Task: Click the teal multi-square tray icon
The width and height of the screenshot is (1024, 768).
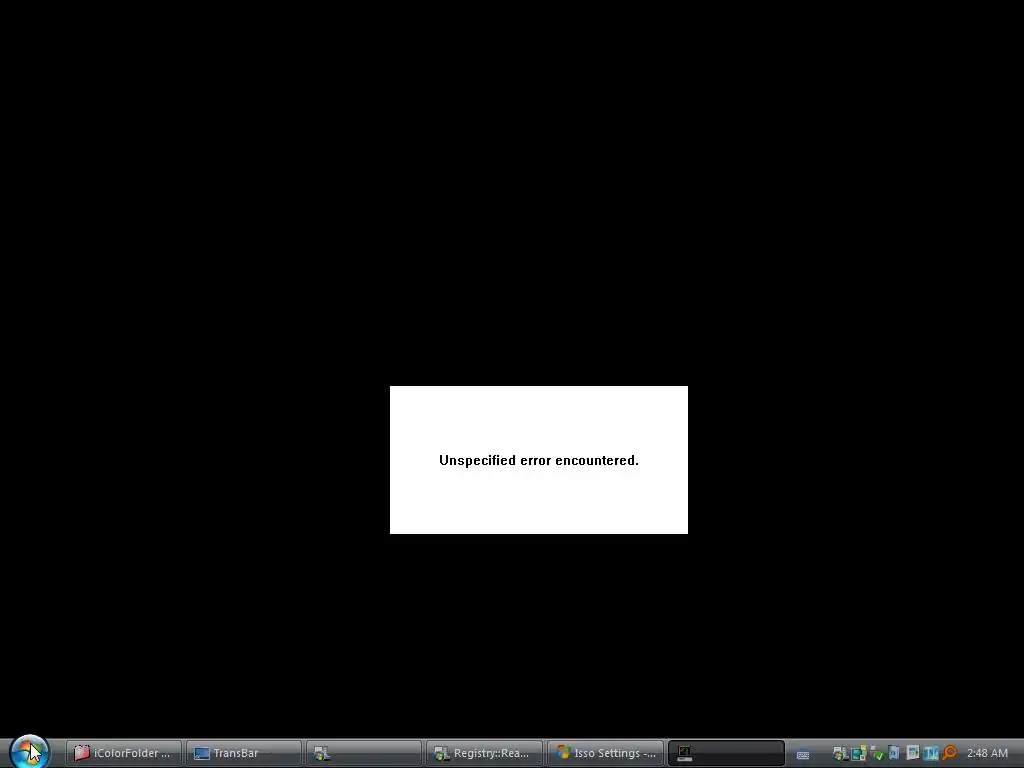Action: point(858,754)
